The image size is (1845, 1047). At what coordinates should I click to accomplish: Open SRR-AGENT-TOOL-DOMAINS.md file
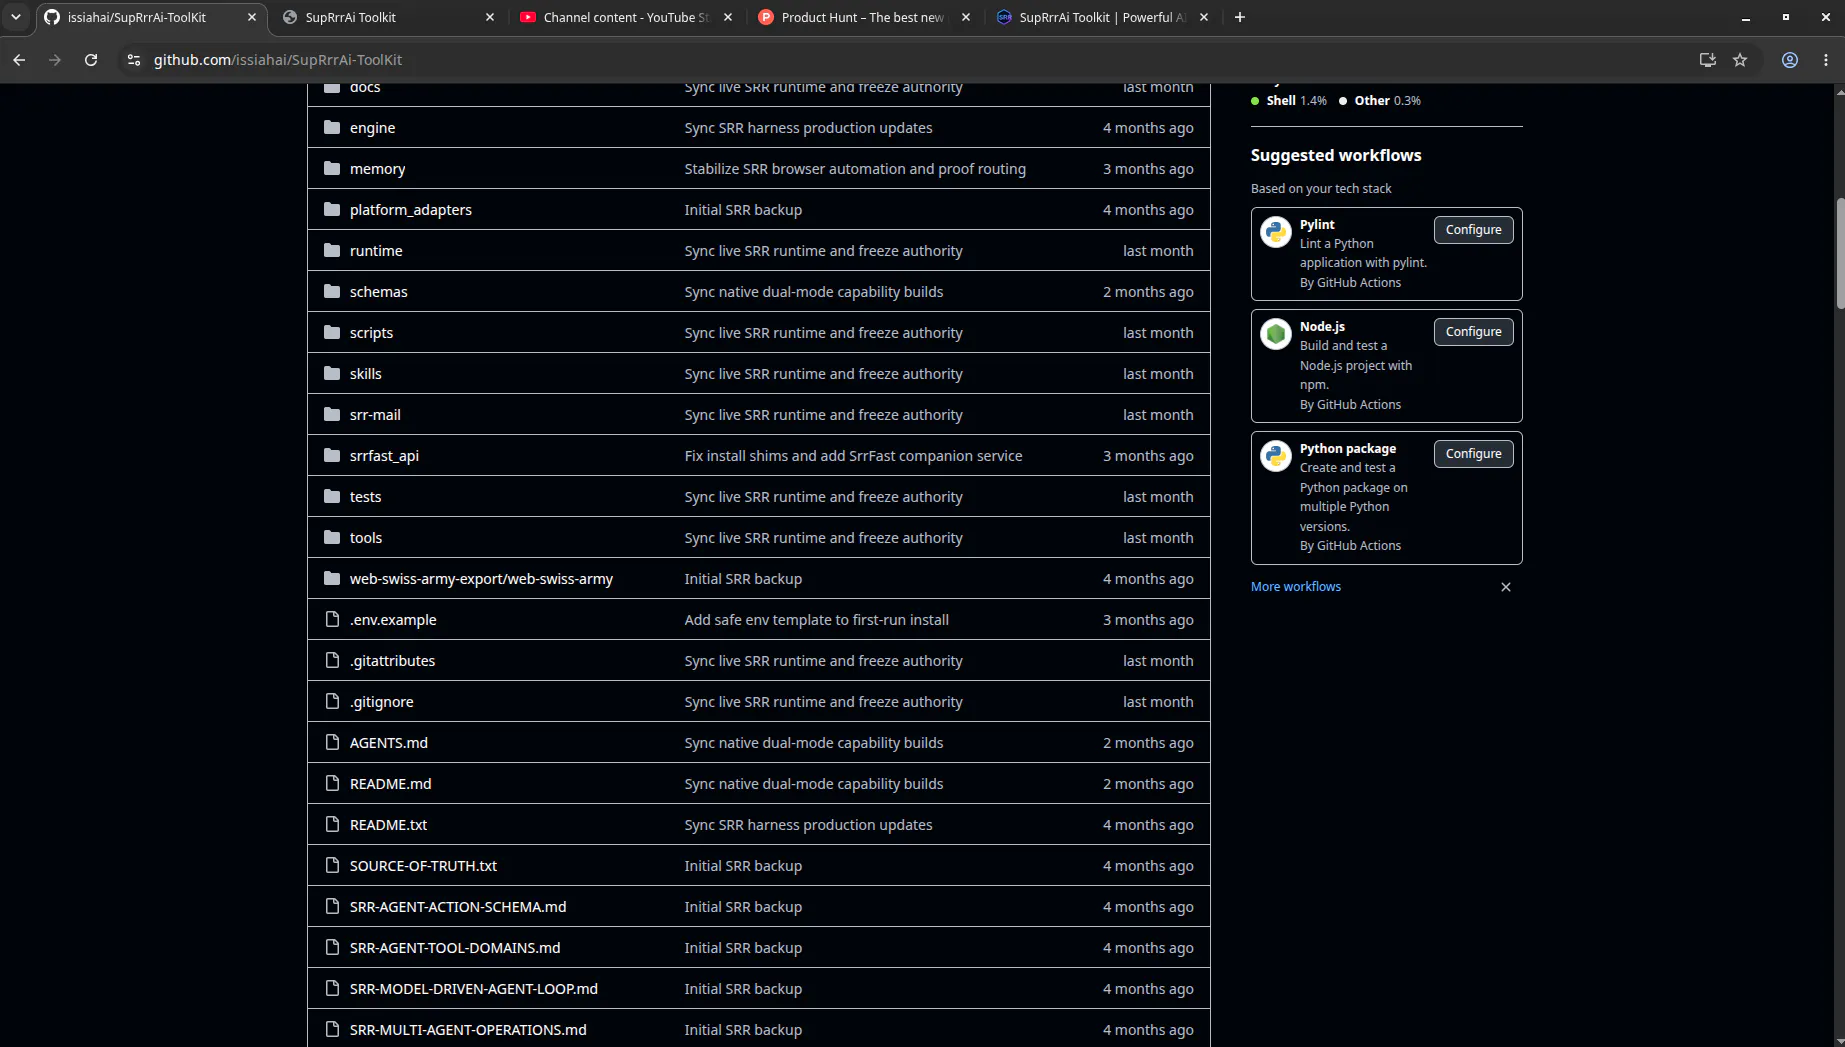455,948
